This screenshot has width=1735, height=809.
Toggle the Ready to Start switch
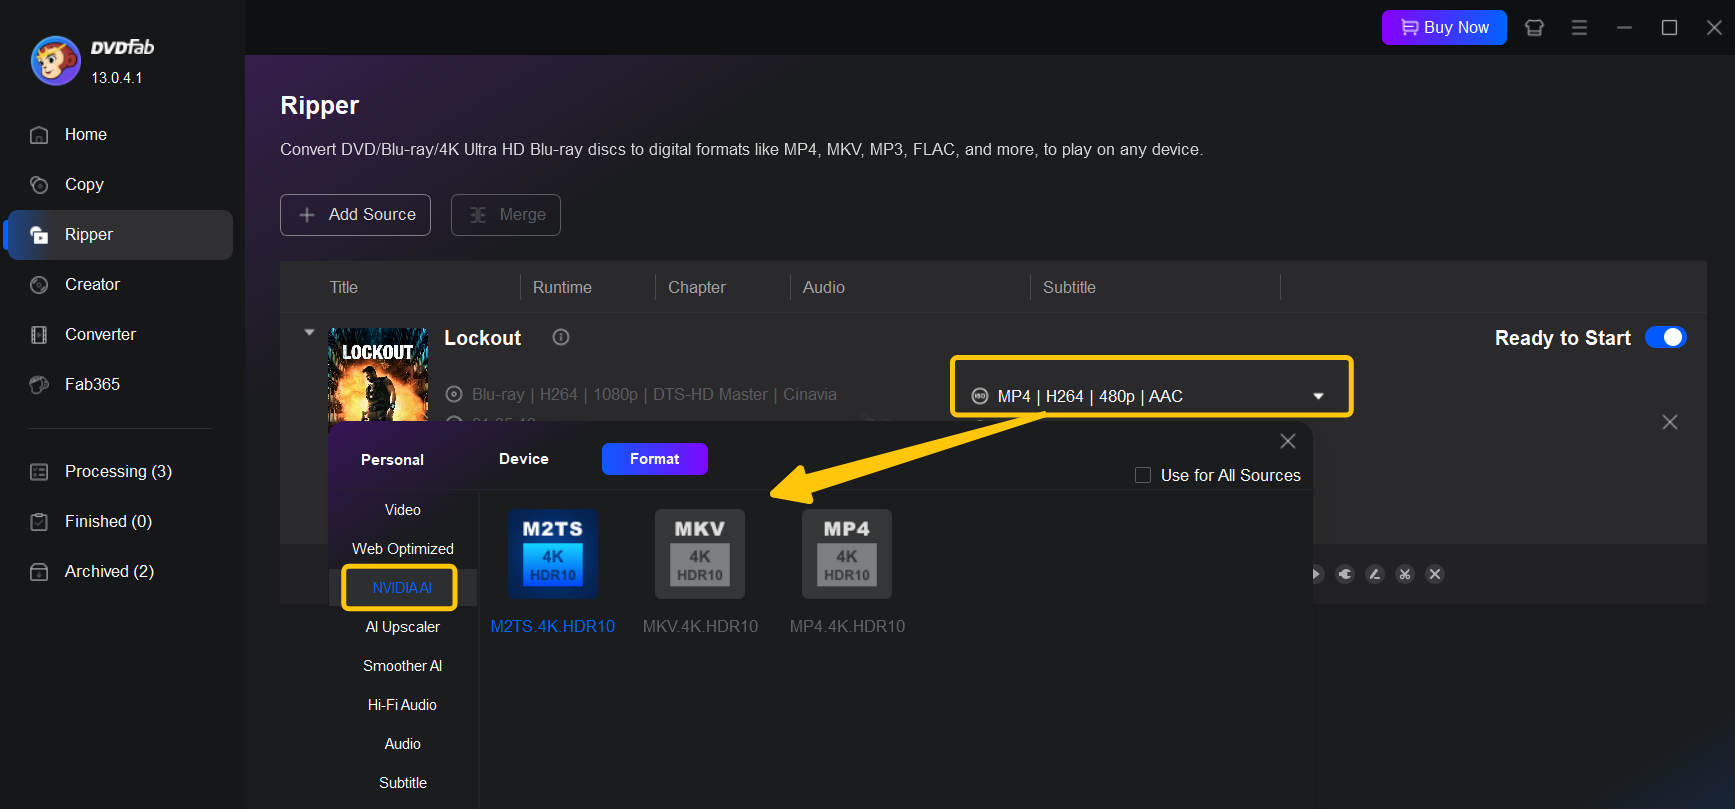tap(1666, 337)
